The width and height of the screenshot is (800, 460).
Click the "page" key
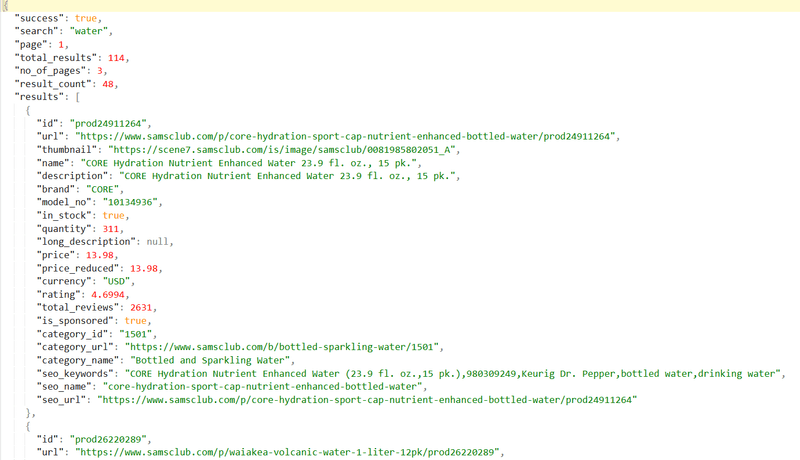pyautogui.click(x=31, y=44)
